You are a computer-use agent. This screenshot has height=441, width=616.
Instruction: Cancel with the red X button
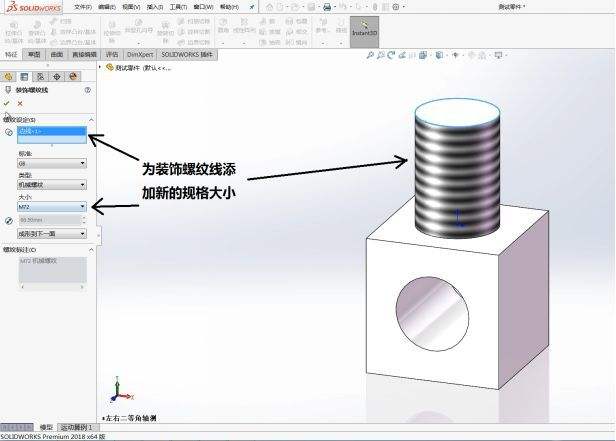pyautogui.click(x=20, y=103)
